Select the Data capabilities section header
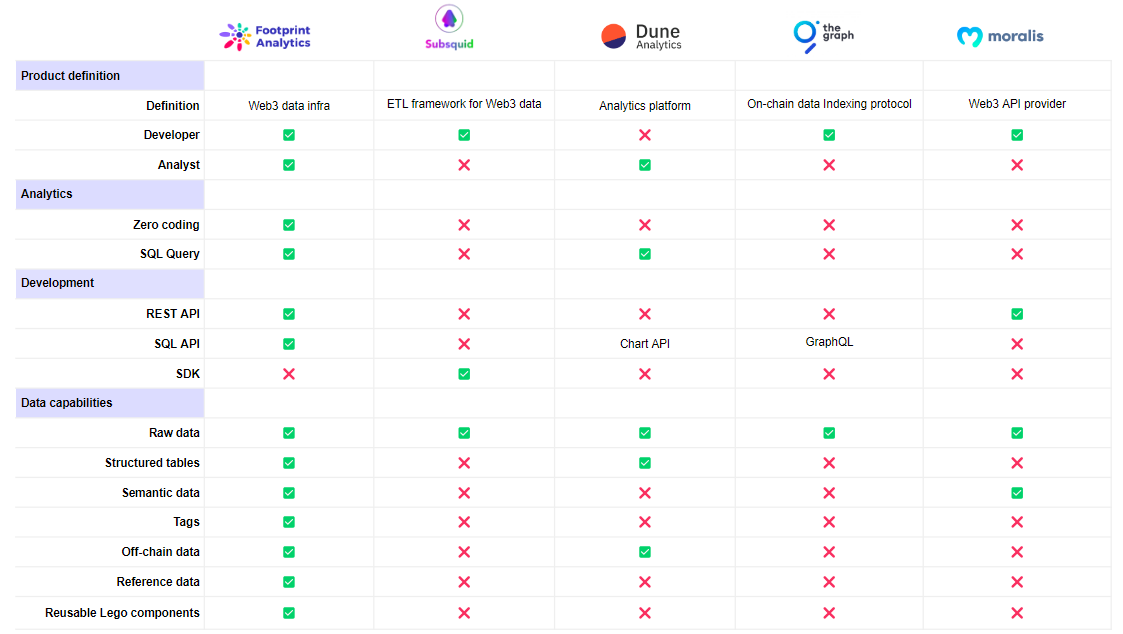The image size is (1123, 634). pos(110,403)
